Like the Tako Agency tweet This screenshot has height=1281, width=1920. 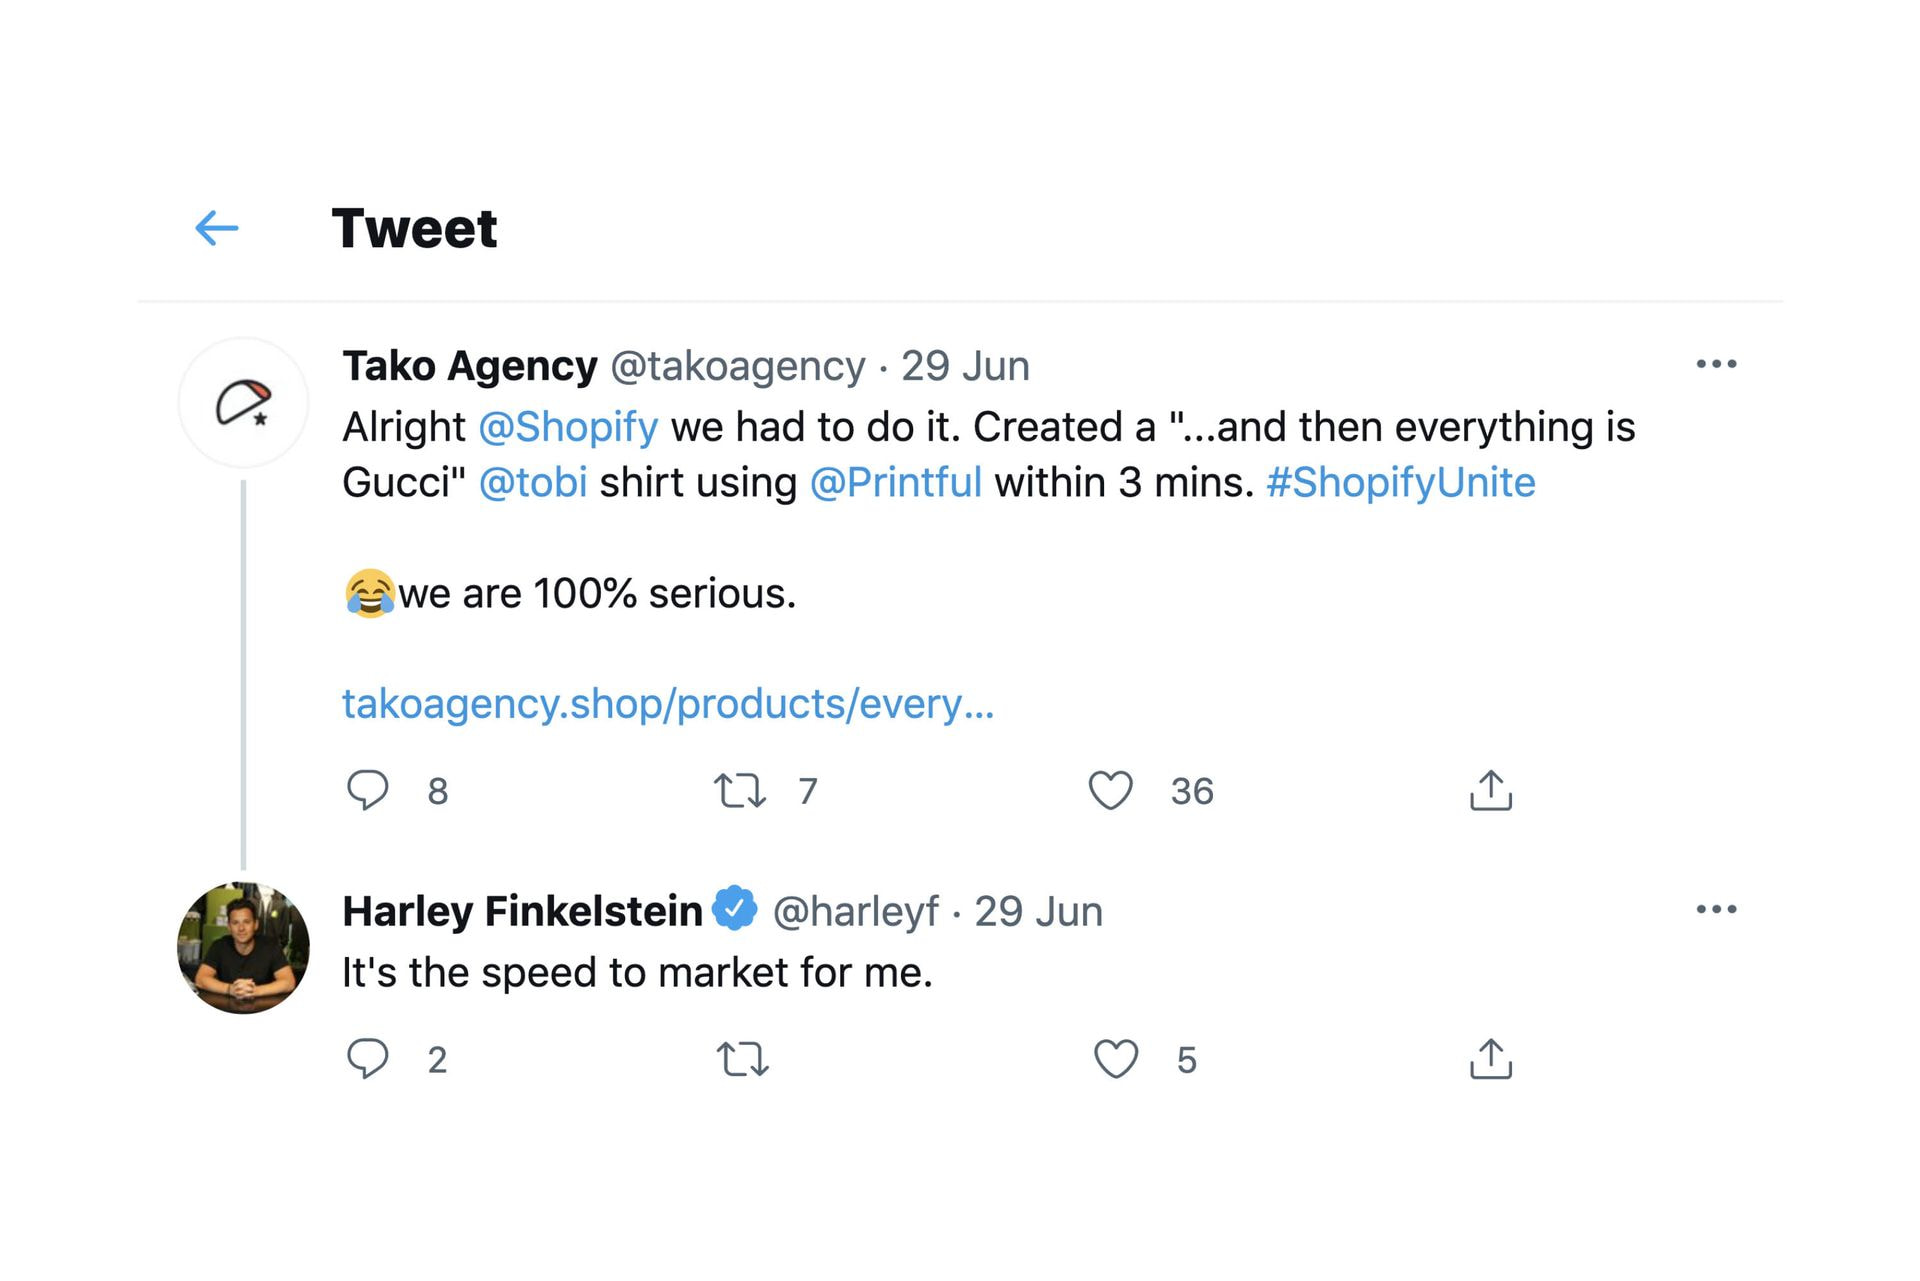click(1110, 790)
